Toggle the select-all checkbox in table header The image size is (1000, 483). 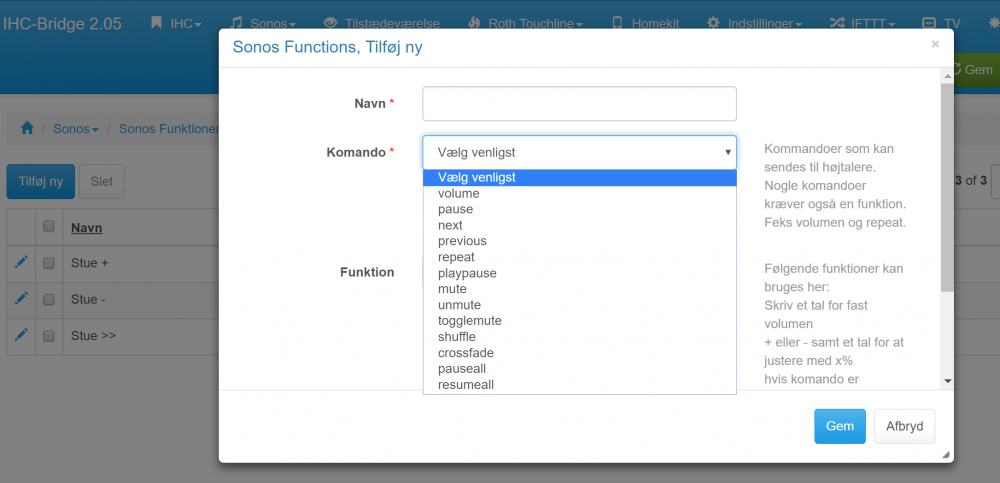coord(48,227)
